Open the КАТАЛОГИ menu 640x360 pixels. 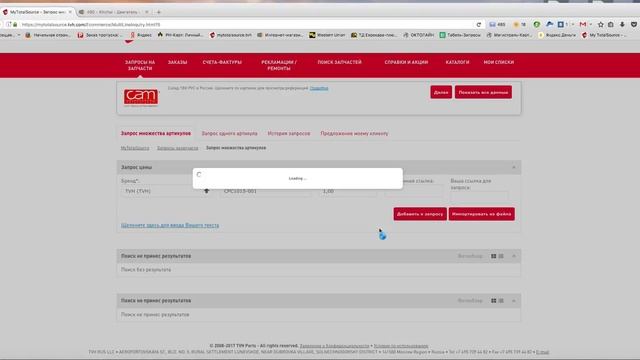click(457, 62)
